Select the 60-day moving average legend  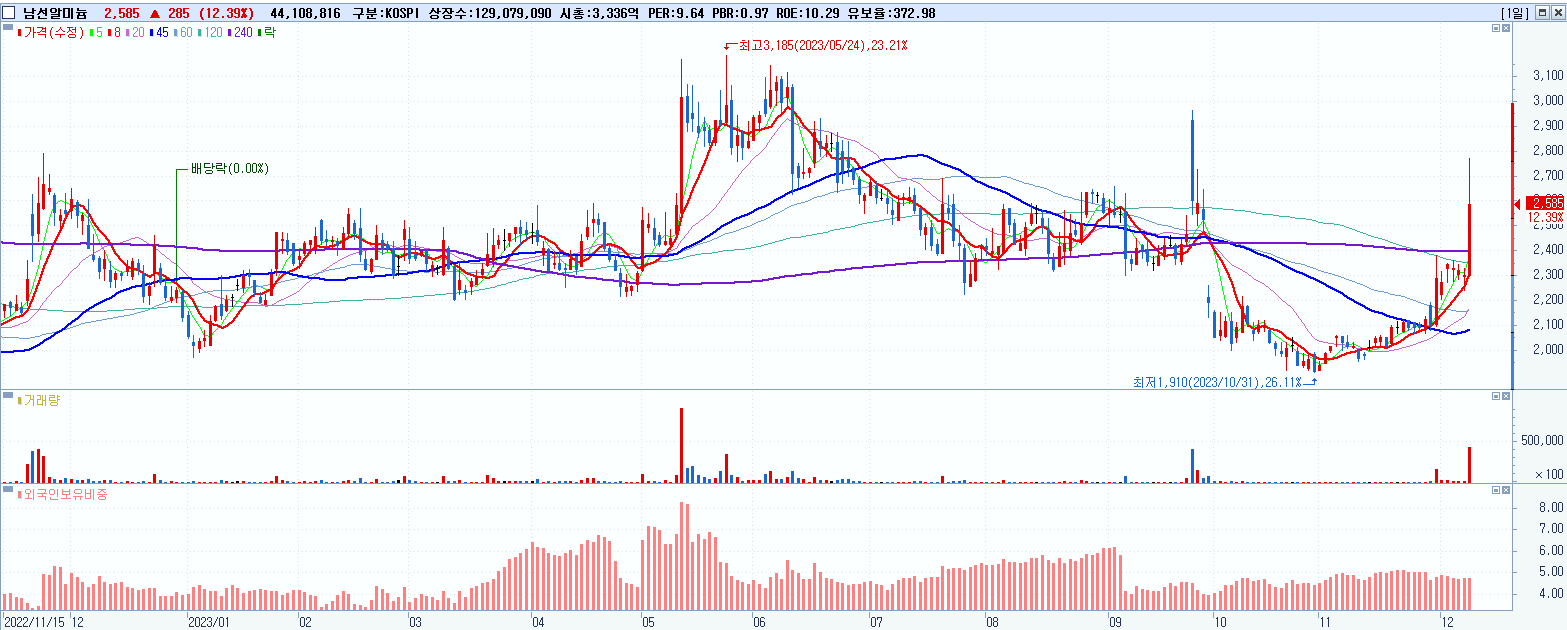[183, 33]
